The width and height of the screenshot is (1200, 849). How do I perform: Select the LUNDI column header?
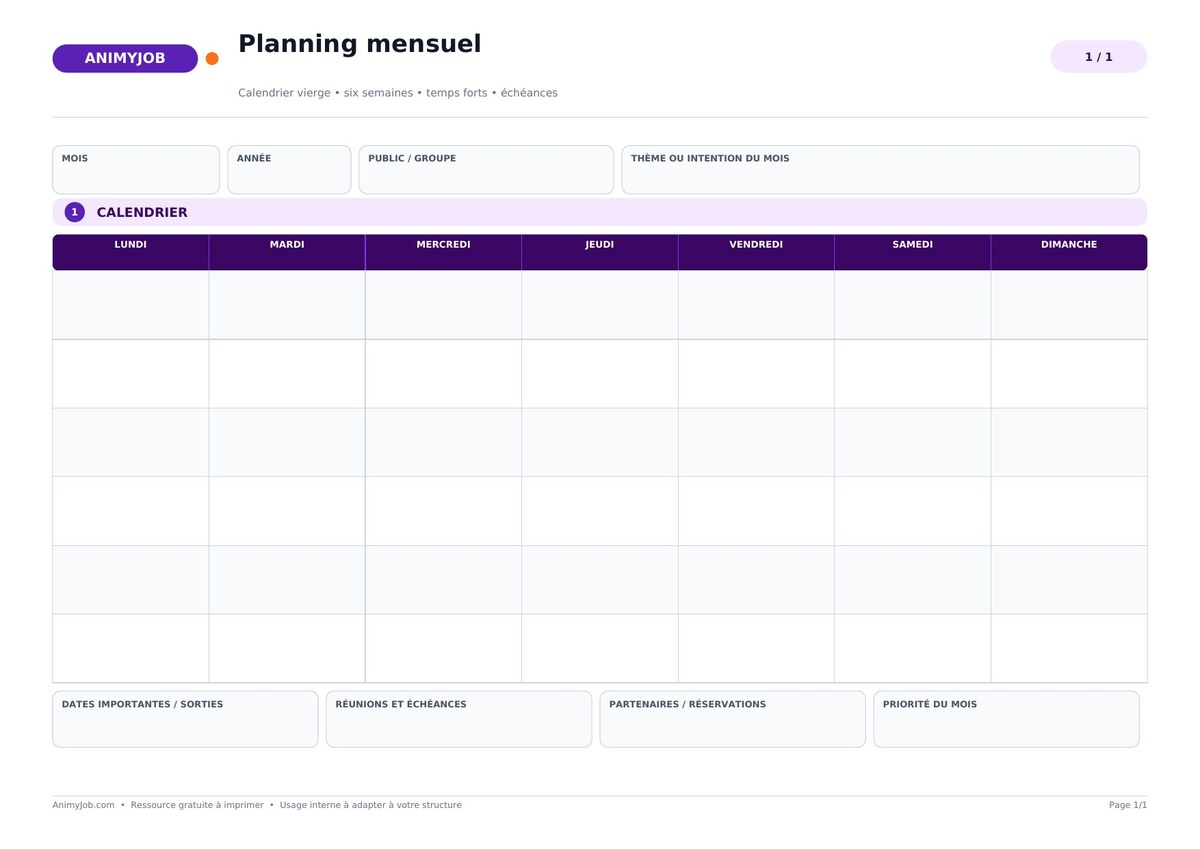click(130, 252)
